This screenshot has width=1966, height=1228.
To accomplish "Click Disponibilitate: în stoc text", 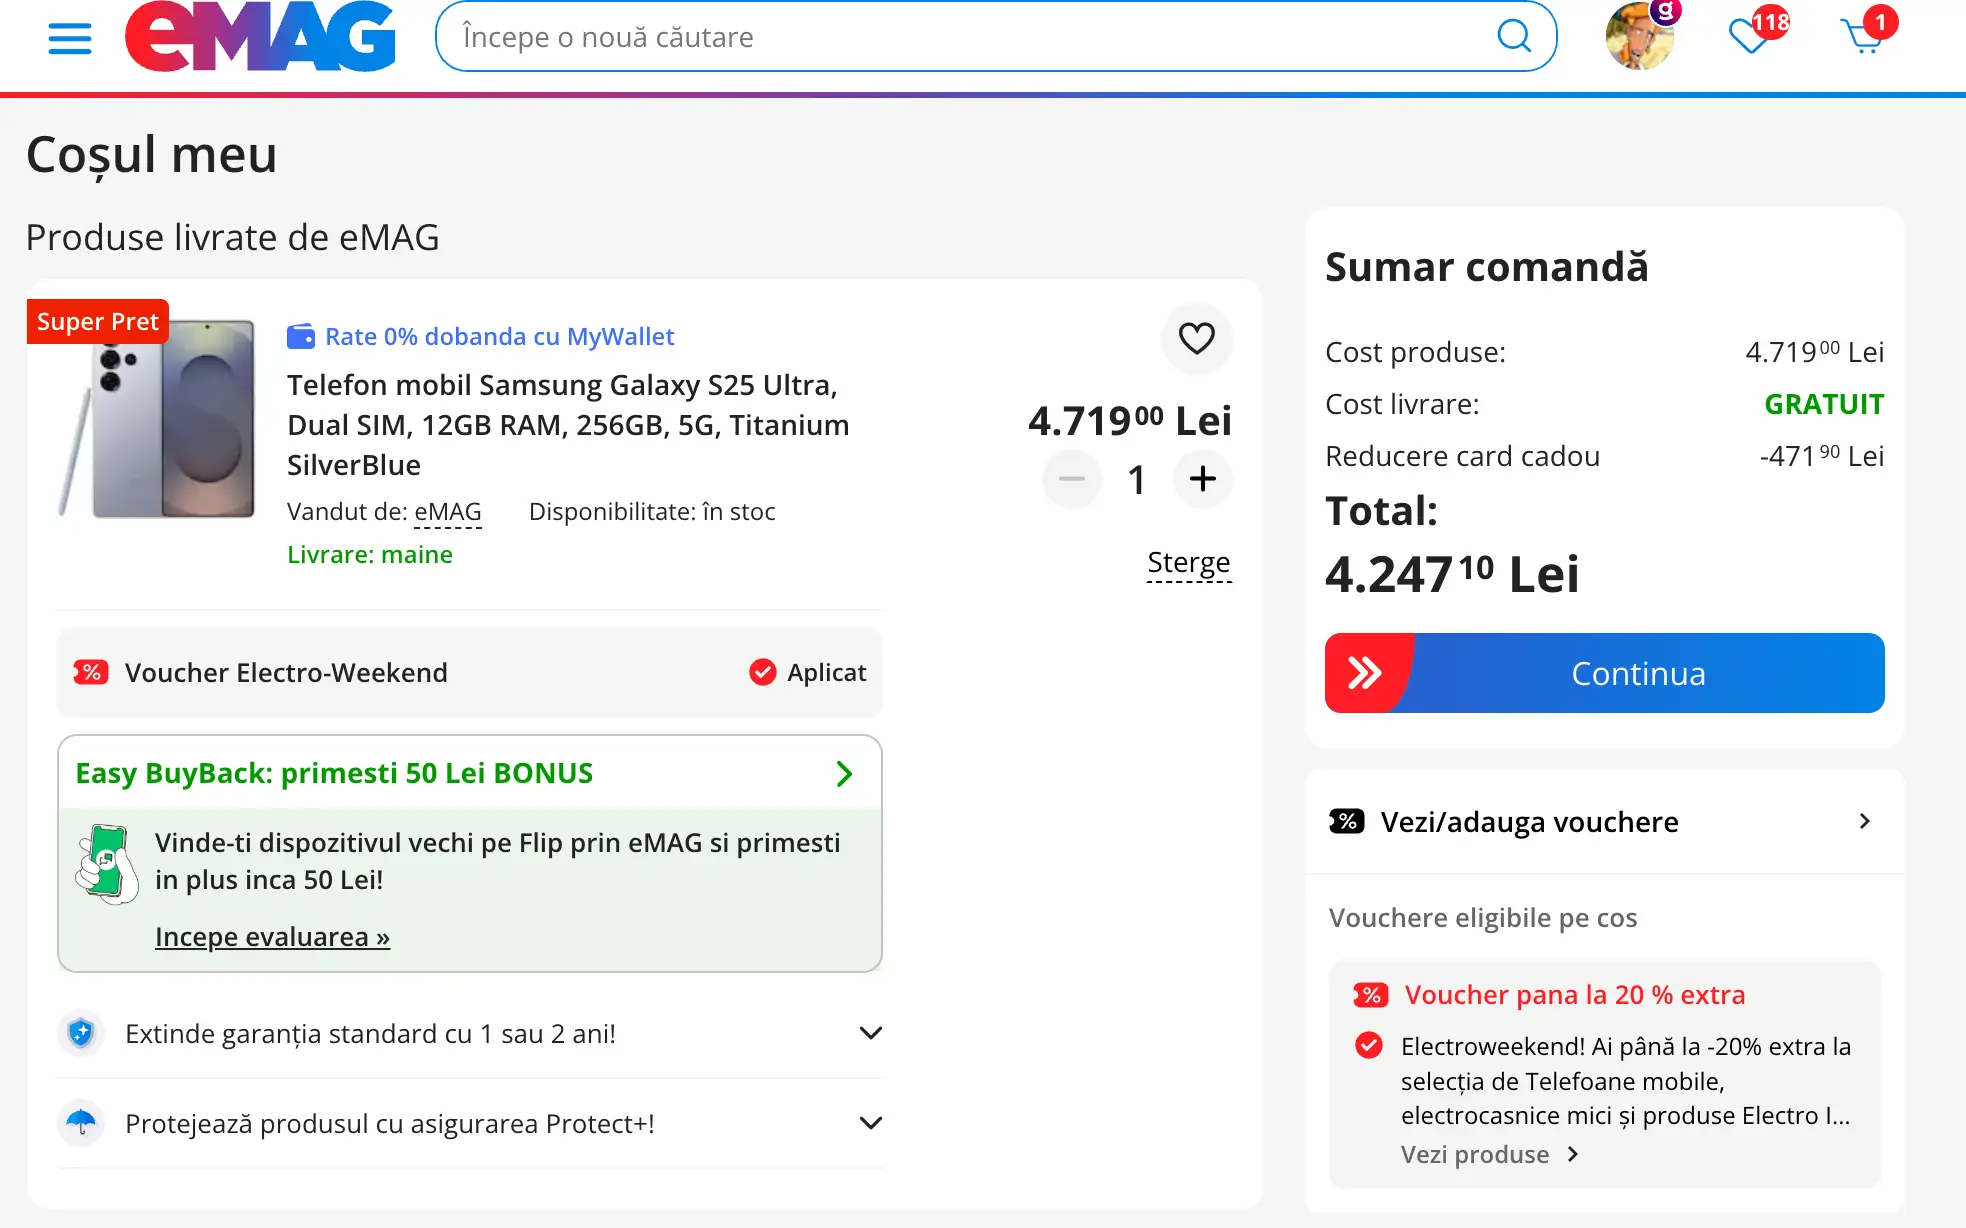I will (x=652, y=512).
